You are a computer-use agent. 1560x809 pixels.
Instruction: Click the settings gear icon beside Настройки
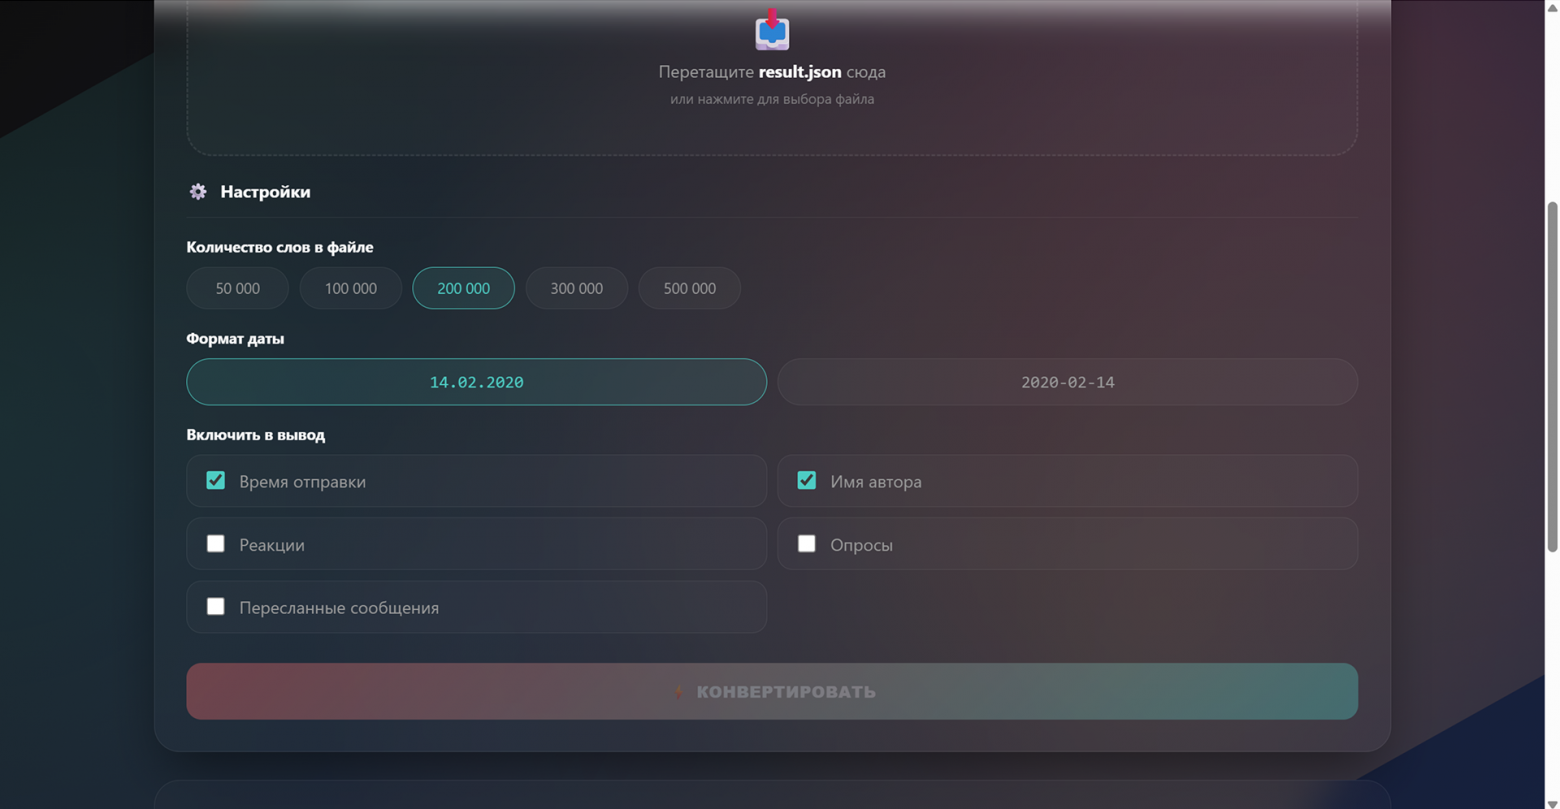(x=198, y=191)
